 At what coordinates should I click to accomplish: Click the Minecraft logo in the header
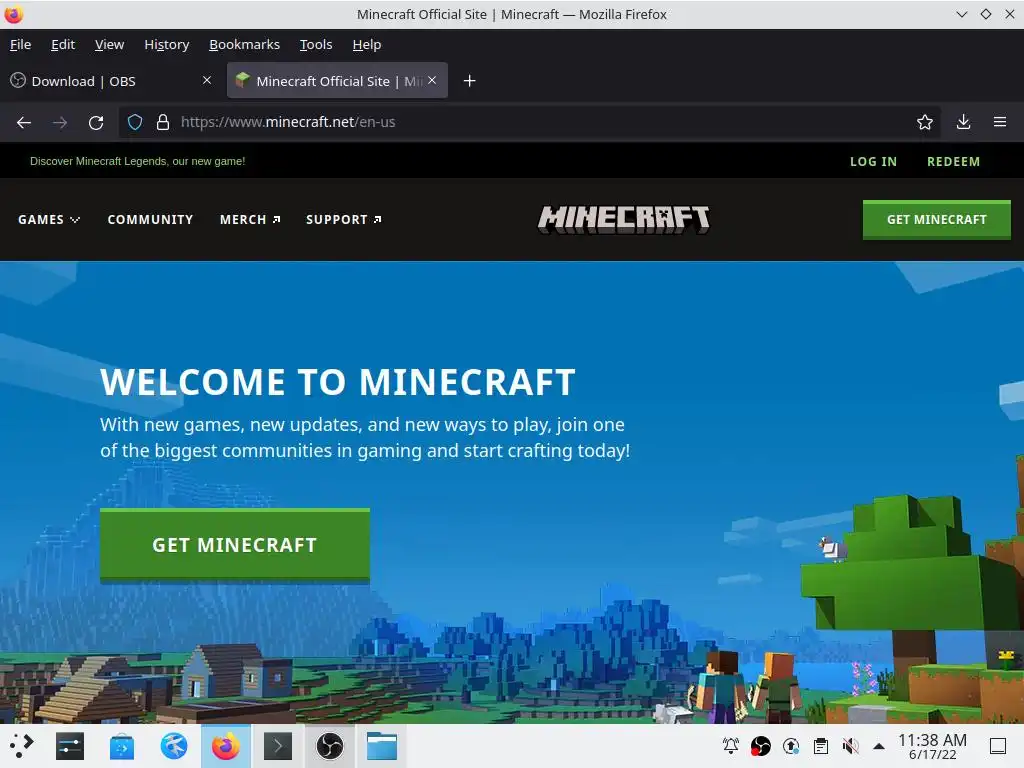click(624, 219)
